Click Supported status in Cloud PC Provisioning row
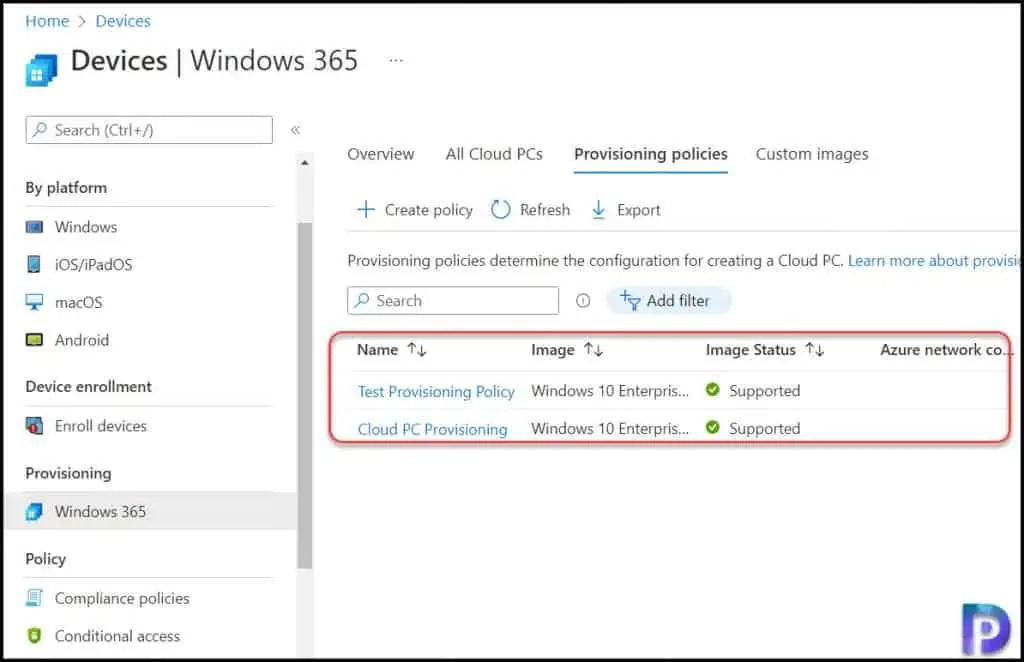 765,428
